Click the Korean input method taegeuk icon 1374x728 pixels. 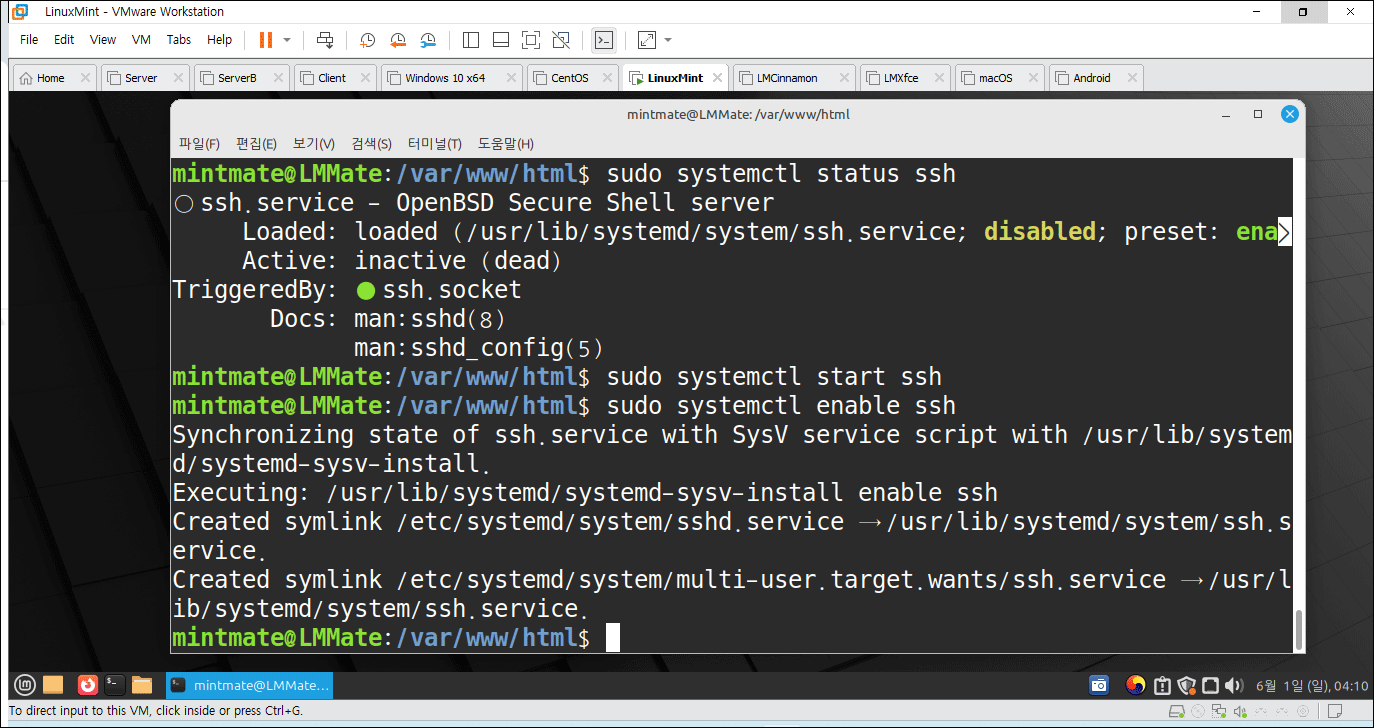coord(1135,685)
